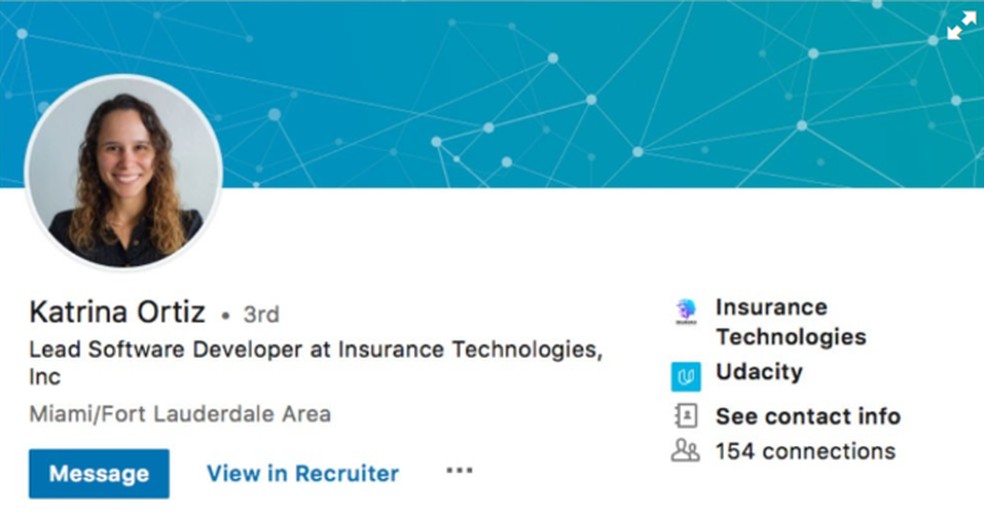The image size is (984, 516).
Task: Click the contact info card icon
Action: [x=685, y=416]
